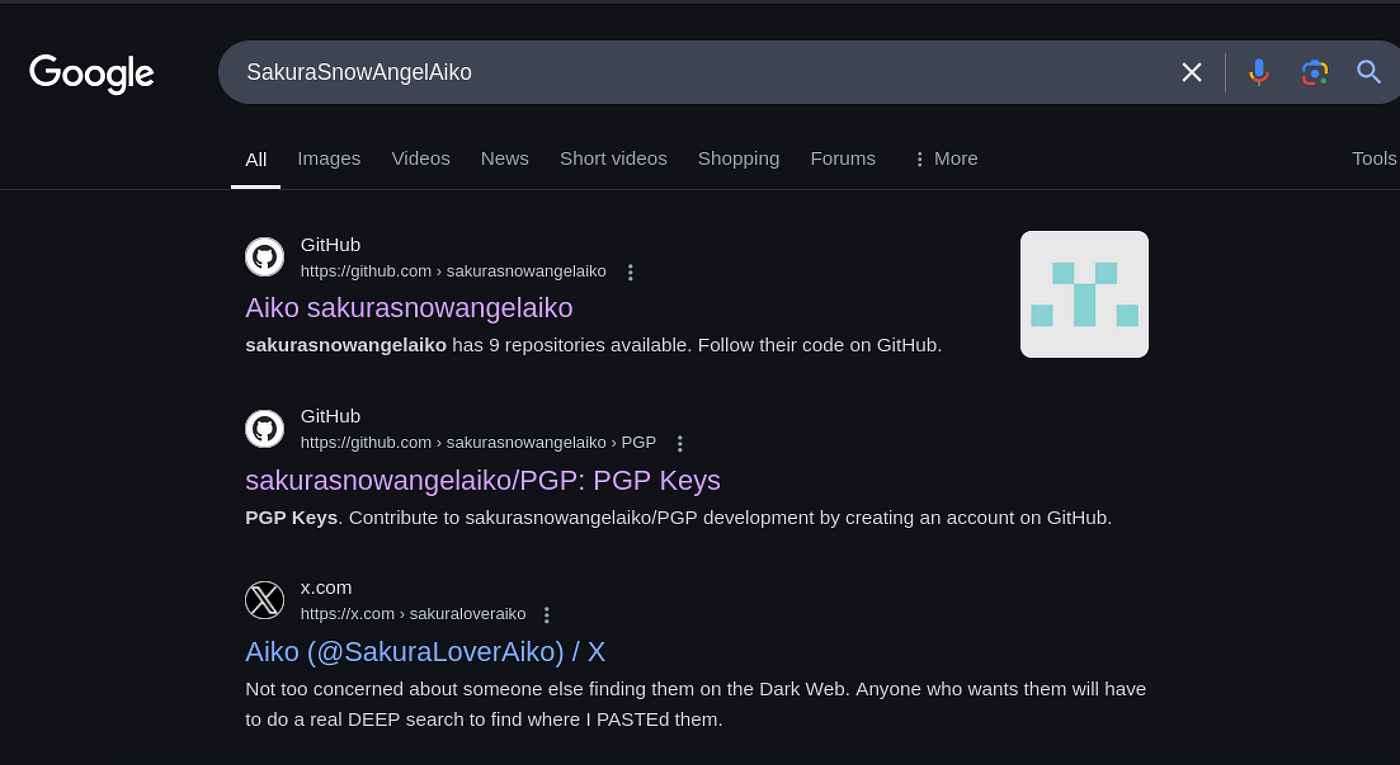Select the All tab
1400x765 pixels.
(256, 160)
